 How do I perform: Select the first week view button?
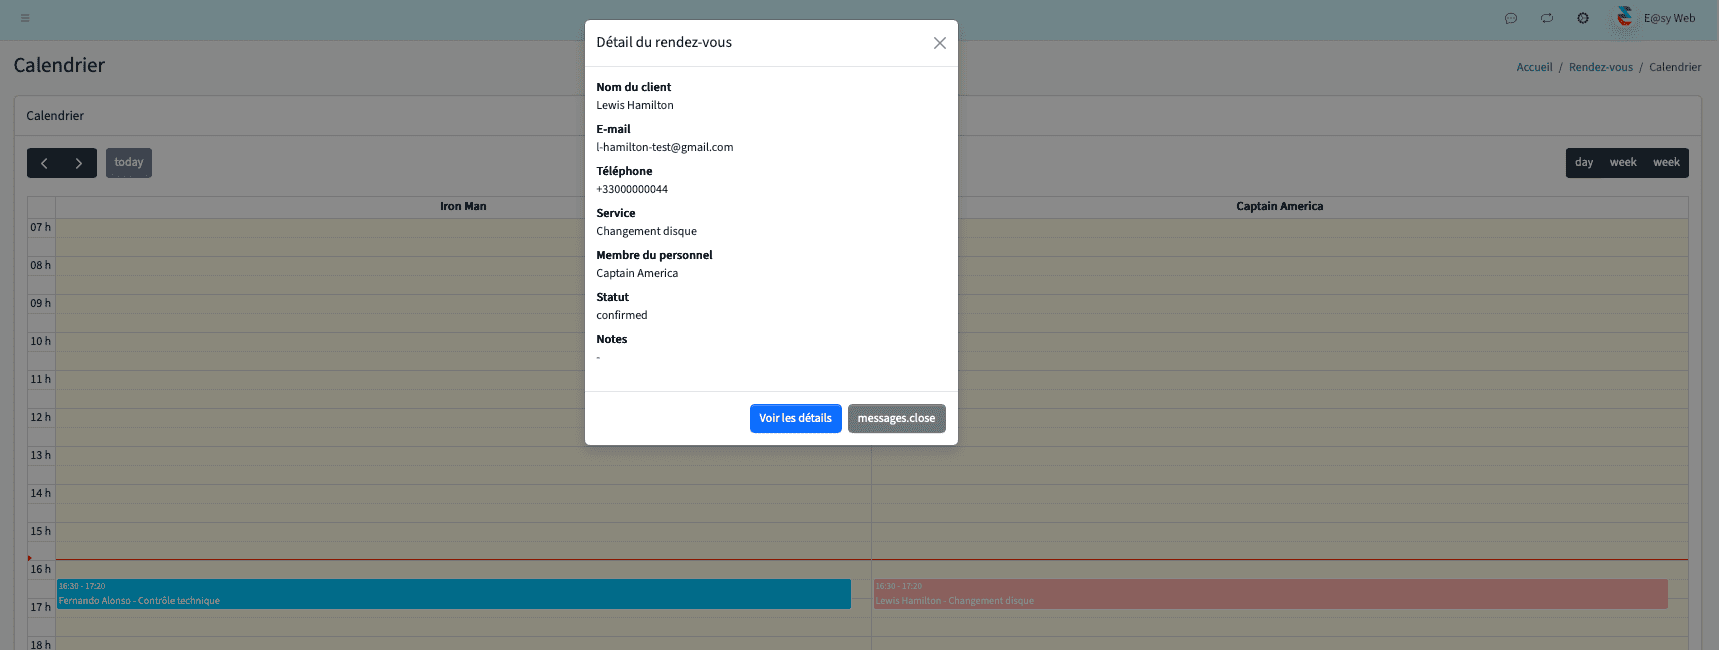(x=1623, y=163)
